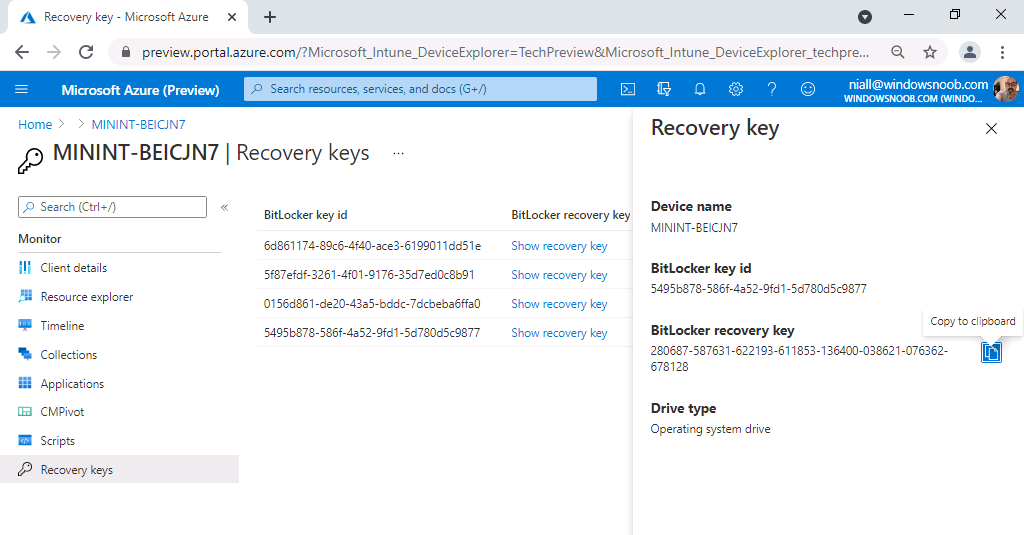This screenshot has height=535, width=1024.
Task: Open the Help question mark icon
Action: [771, 89]
